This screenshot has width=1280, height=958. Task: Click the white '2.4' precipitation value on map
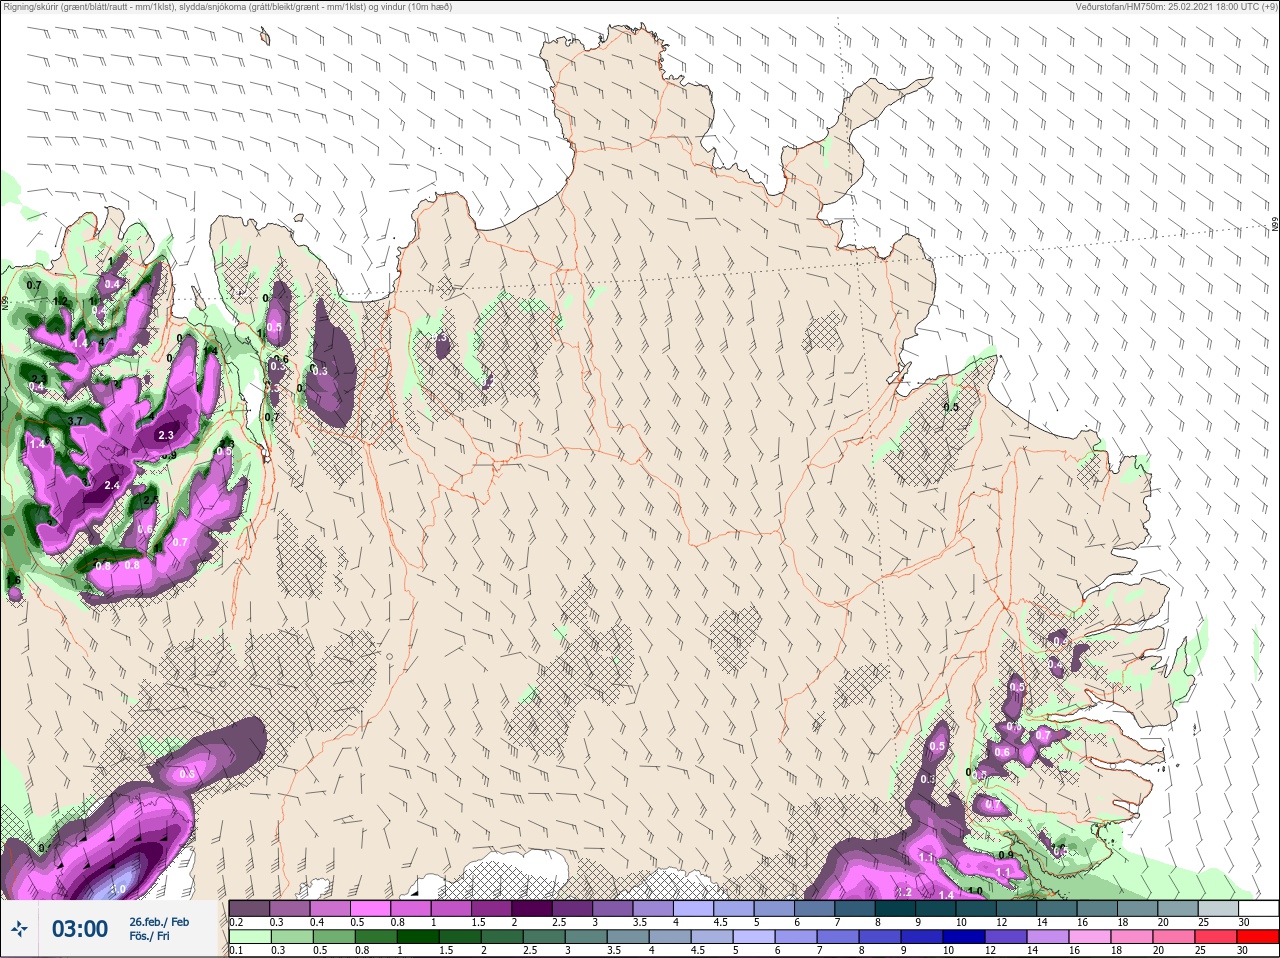click(112, 486)
